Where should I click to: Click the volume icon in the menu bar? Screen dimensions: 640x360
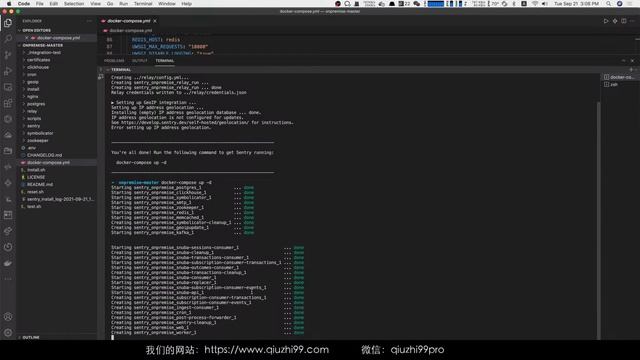tap(544, 4)
